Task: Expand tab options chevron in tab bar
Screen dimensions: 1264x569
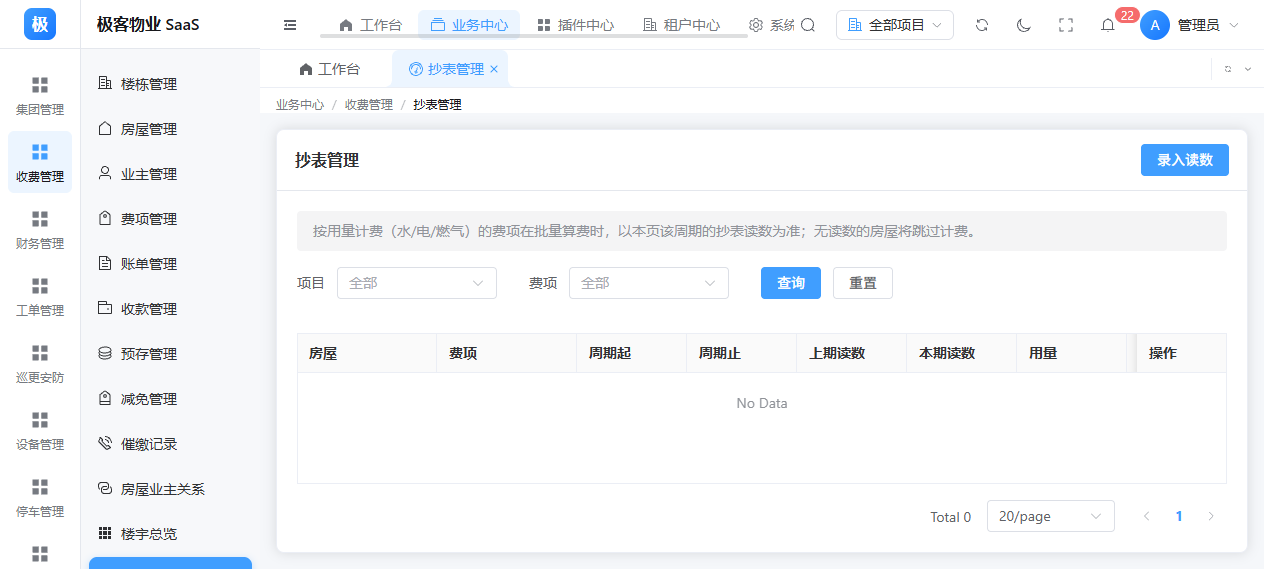Action: click(x=1248, y=69)
